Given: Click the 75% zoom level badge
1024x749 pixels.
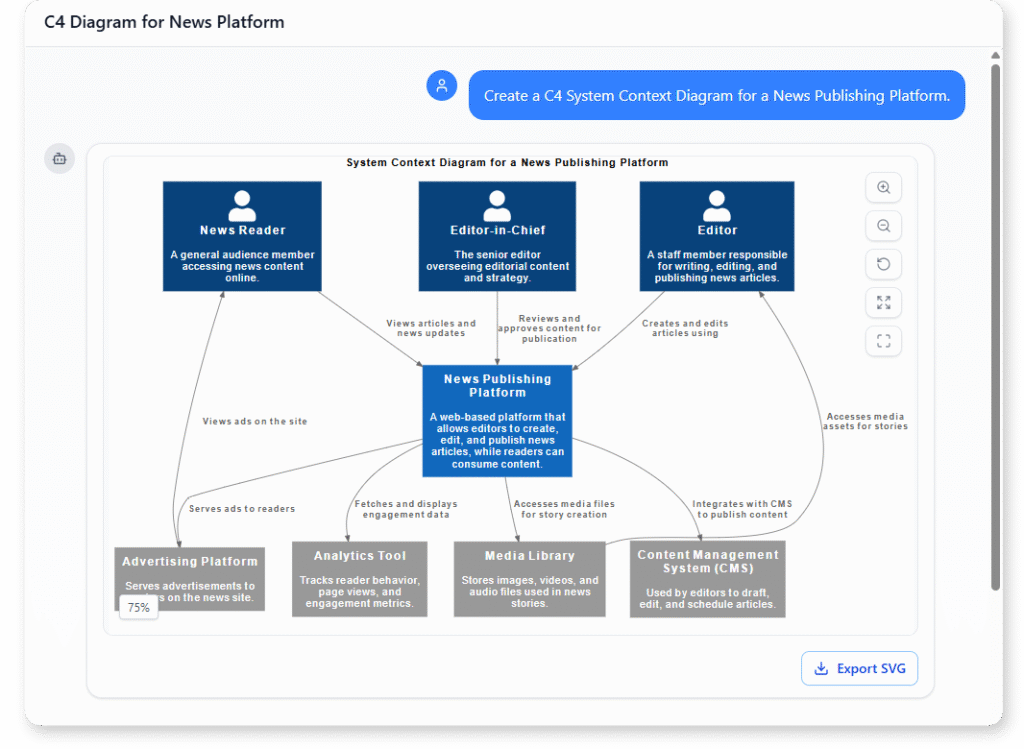Looking at the screenshot, I should (x=138, y=607).
